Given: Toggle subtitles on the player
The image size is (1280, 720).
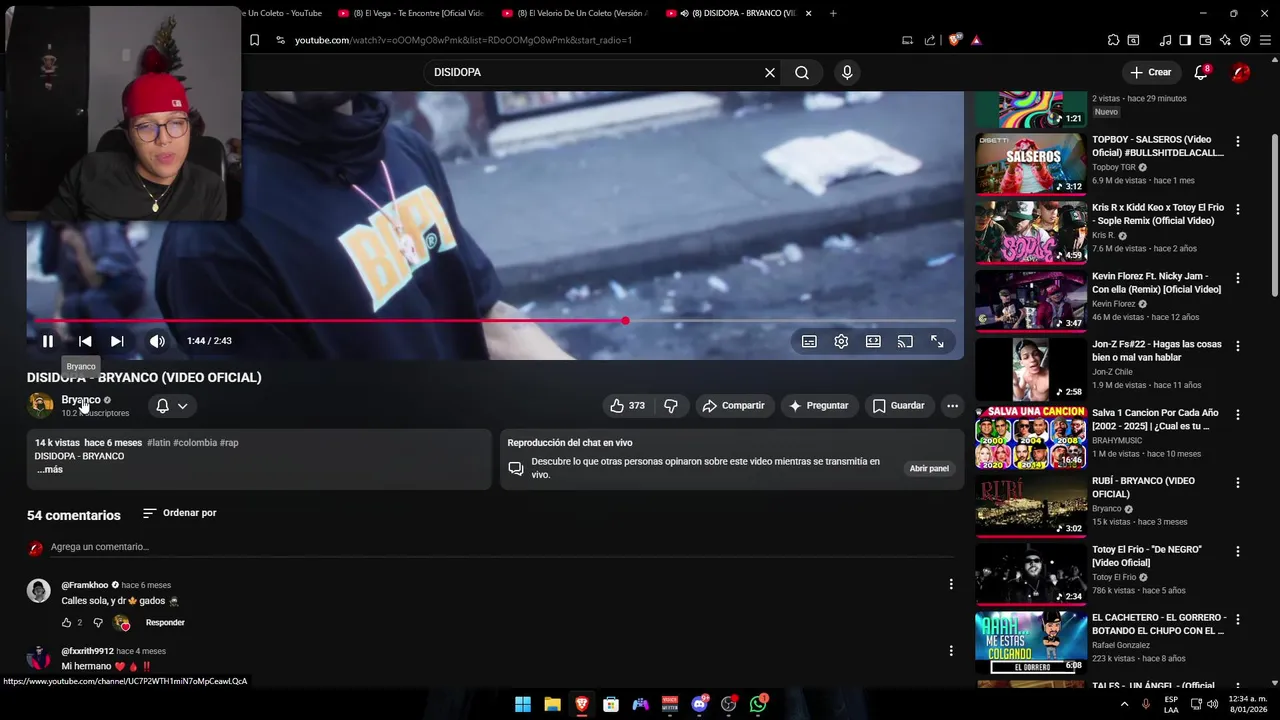Looking at the screenshot, I should 809,341.
